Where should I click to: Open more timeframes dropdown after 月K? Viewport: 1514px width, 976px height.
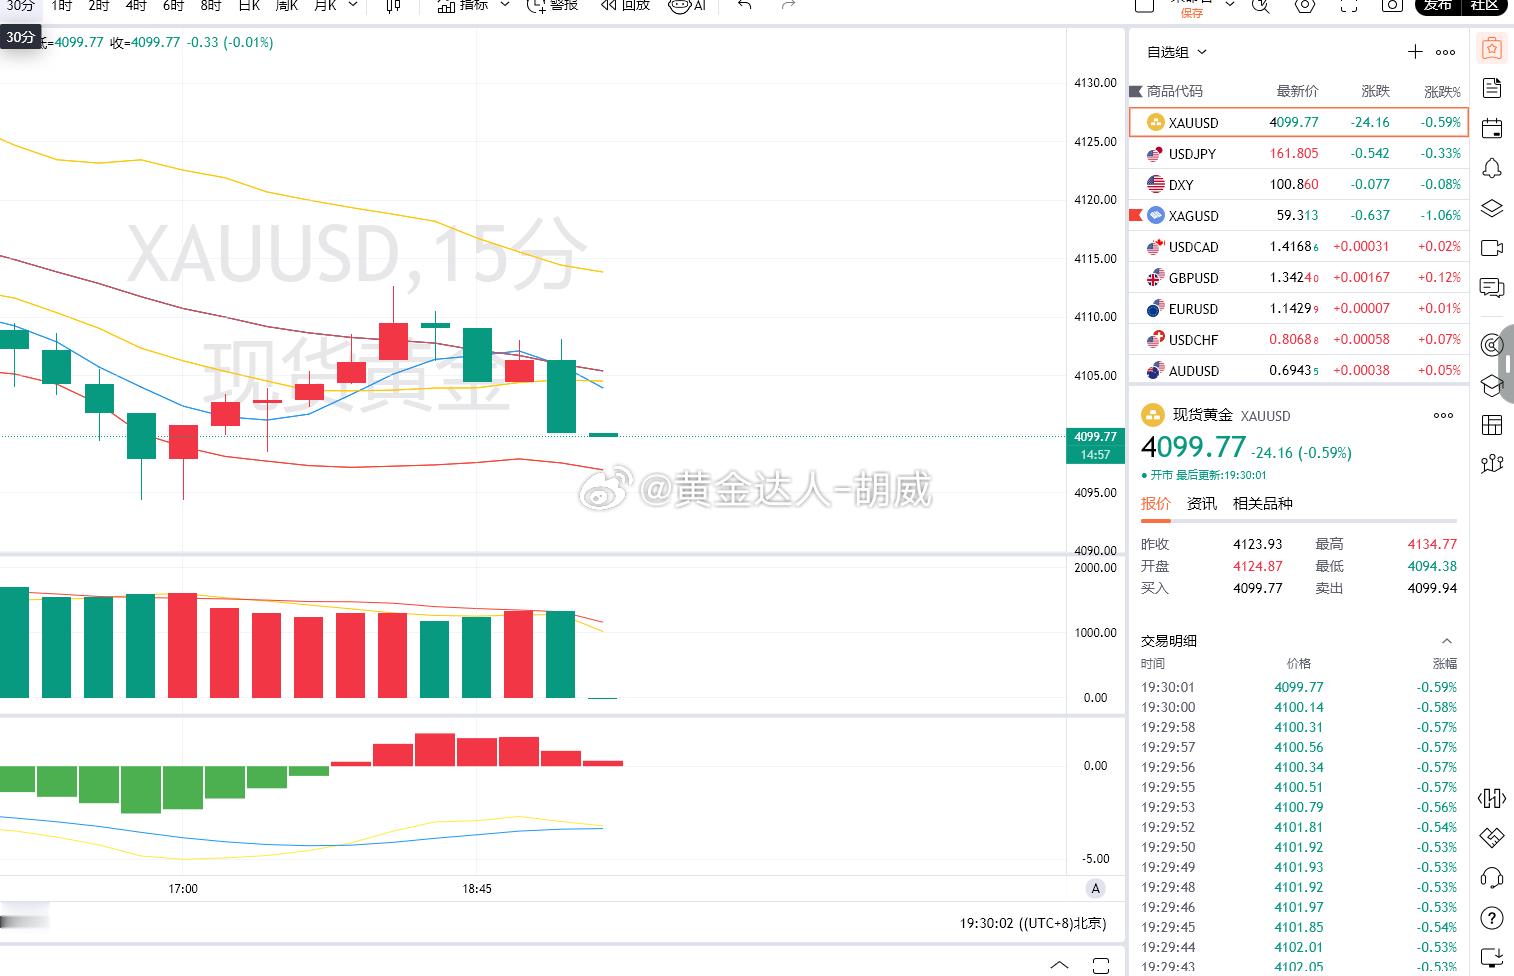(x=353, y=5)
